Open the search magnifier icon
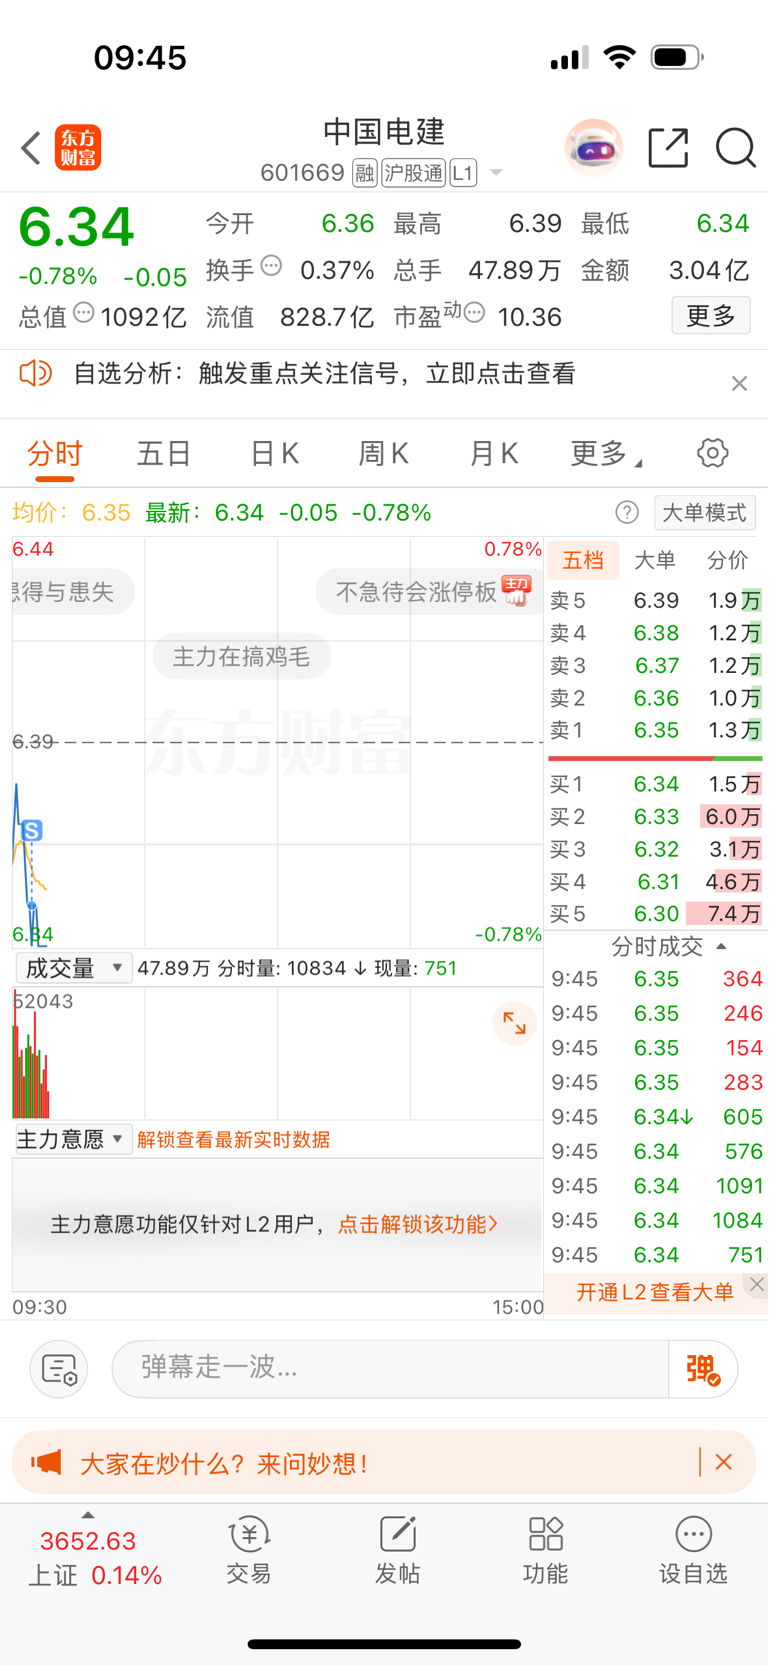769x1665 pixels. pos(736,148)
